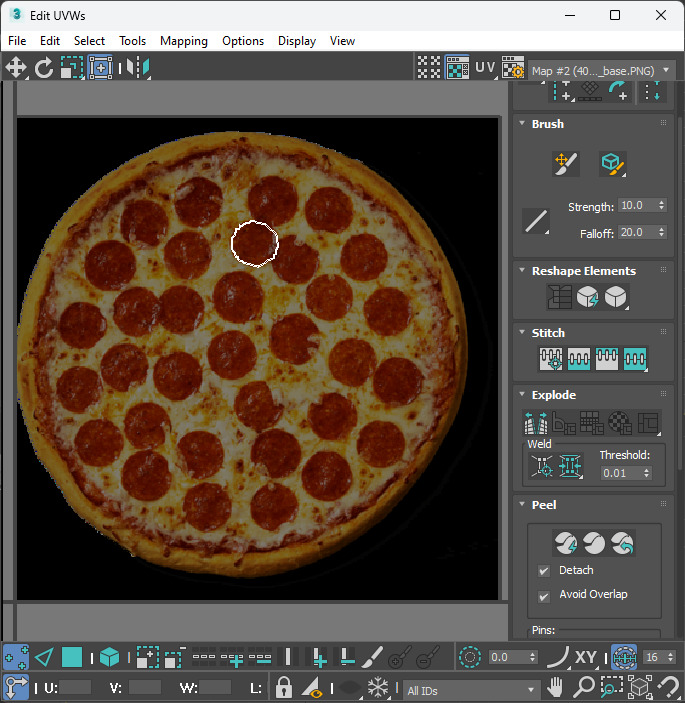685x703 pixels.
Task: Select the Paint Move brush
Action: 566,164
